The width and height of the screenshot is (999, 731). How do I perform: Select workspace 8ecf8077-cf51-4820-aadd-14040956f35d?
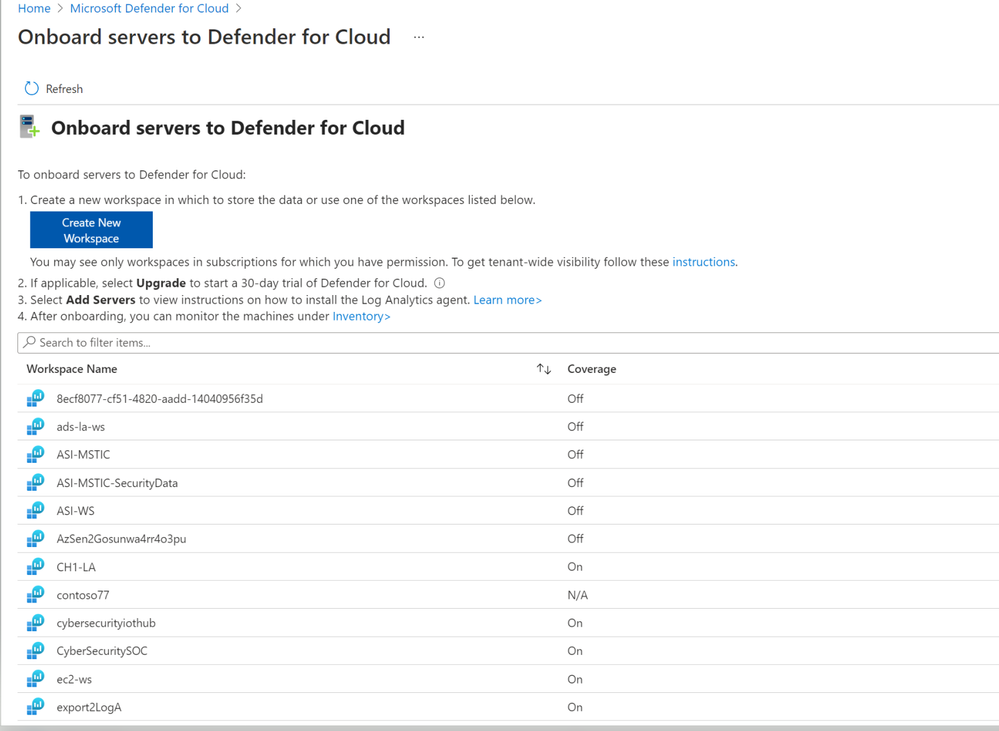click(x=159, y=398)
